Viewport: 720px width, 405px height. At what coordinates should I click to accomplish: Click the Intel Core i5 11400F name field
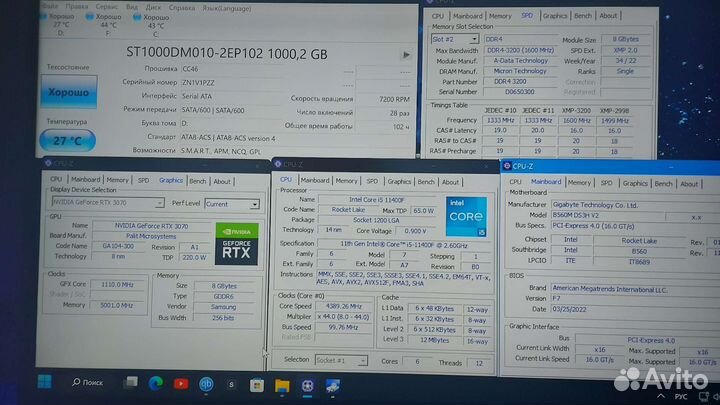(377, 200)
